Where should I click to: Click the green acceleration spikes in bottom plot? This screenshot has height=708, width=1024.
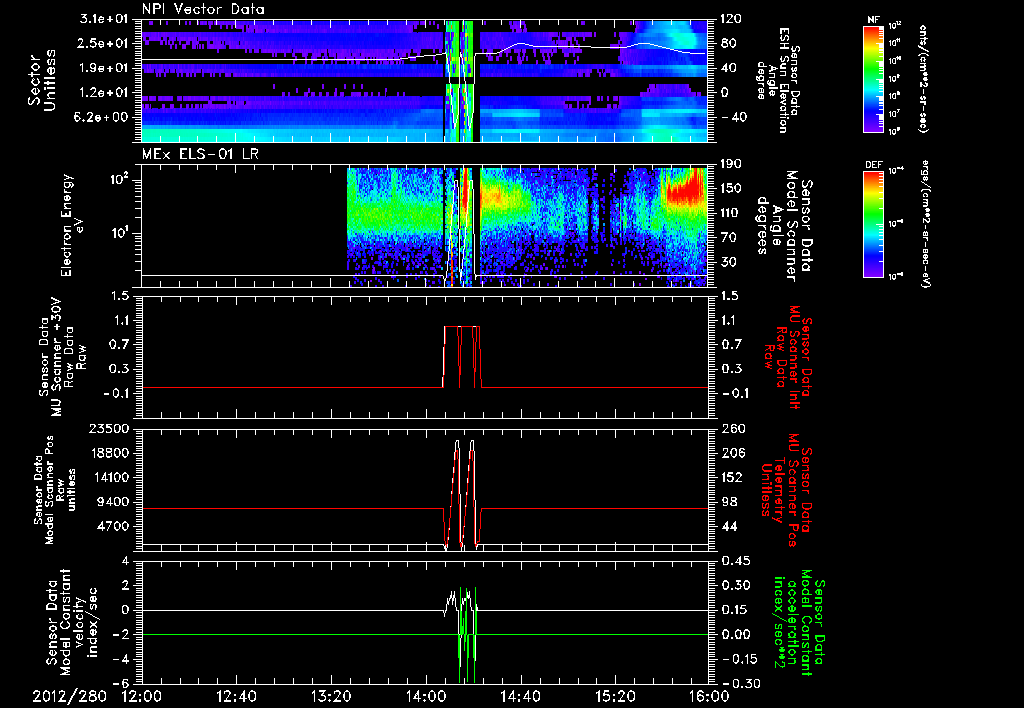tap(468, 634)
